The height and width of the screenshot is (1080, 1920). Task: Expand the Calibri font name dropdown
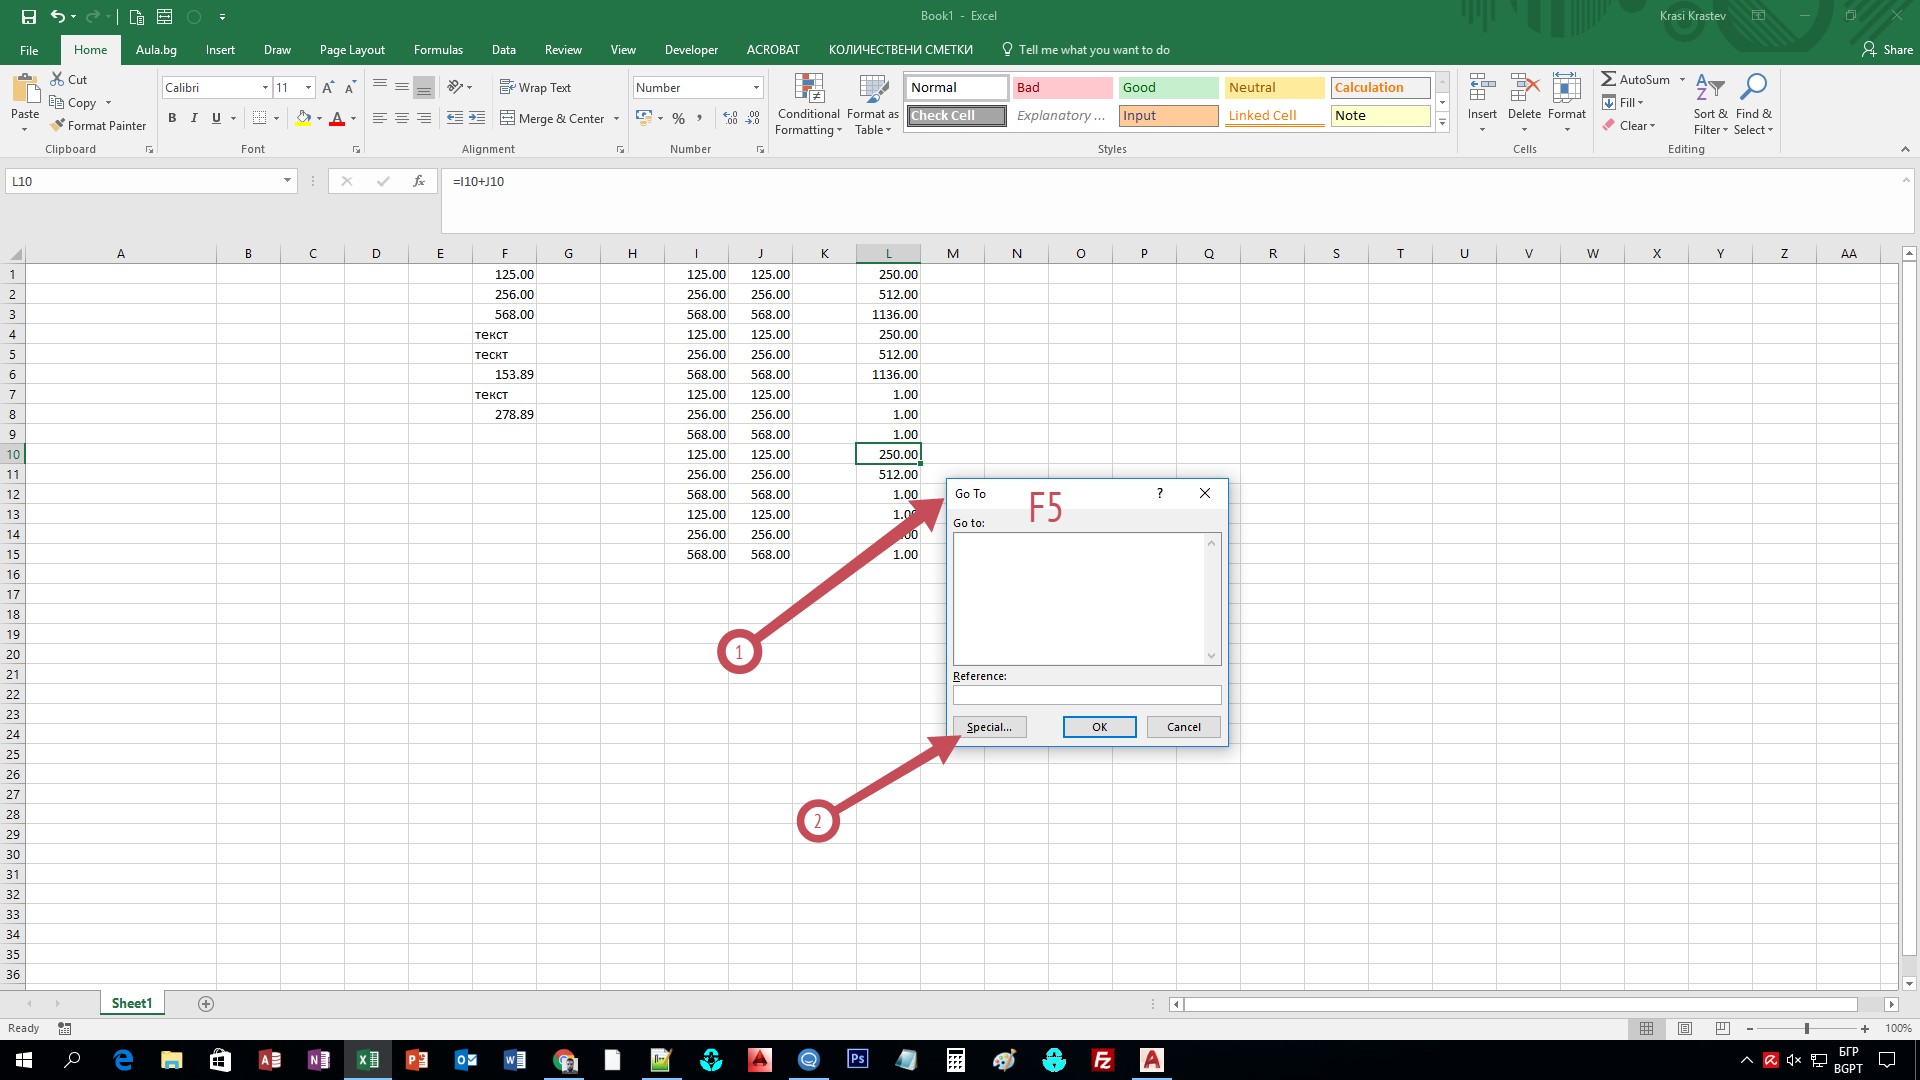(265, 87)
